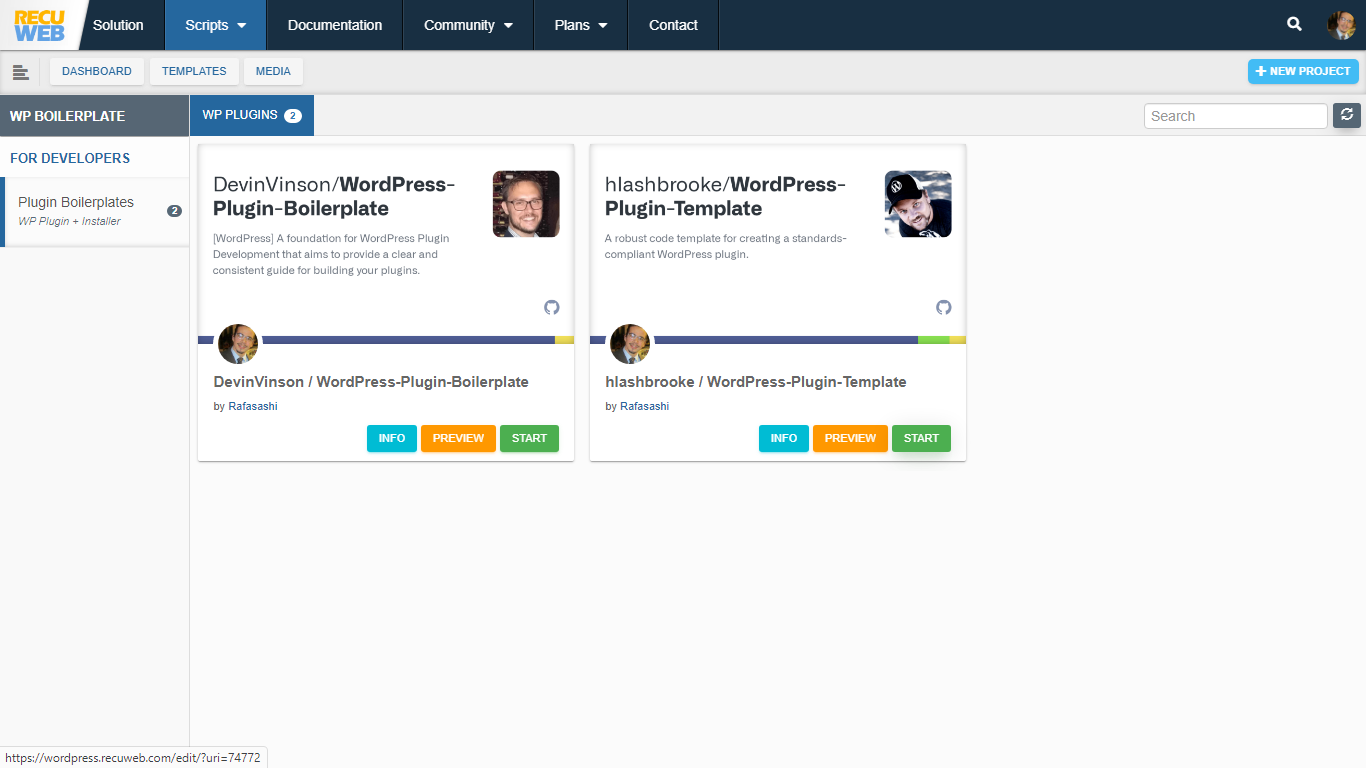Create a New Project
1366x768 pixels.
[1303, 72]
